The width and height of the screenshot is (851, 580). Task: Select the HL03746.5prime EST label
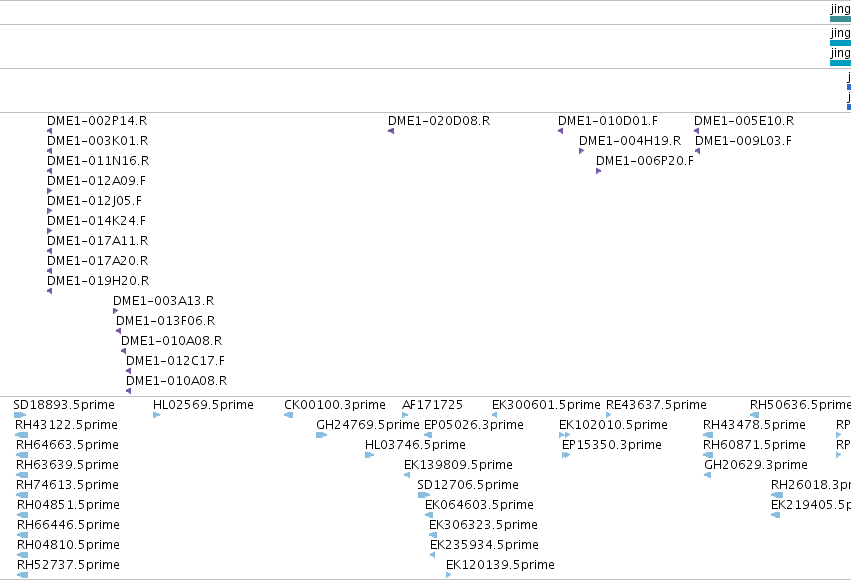coord(415,445)
